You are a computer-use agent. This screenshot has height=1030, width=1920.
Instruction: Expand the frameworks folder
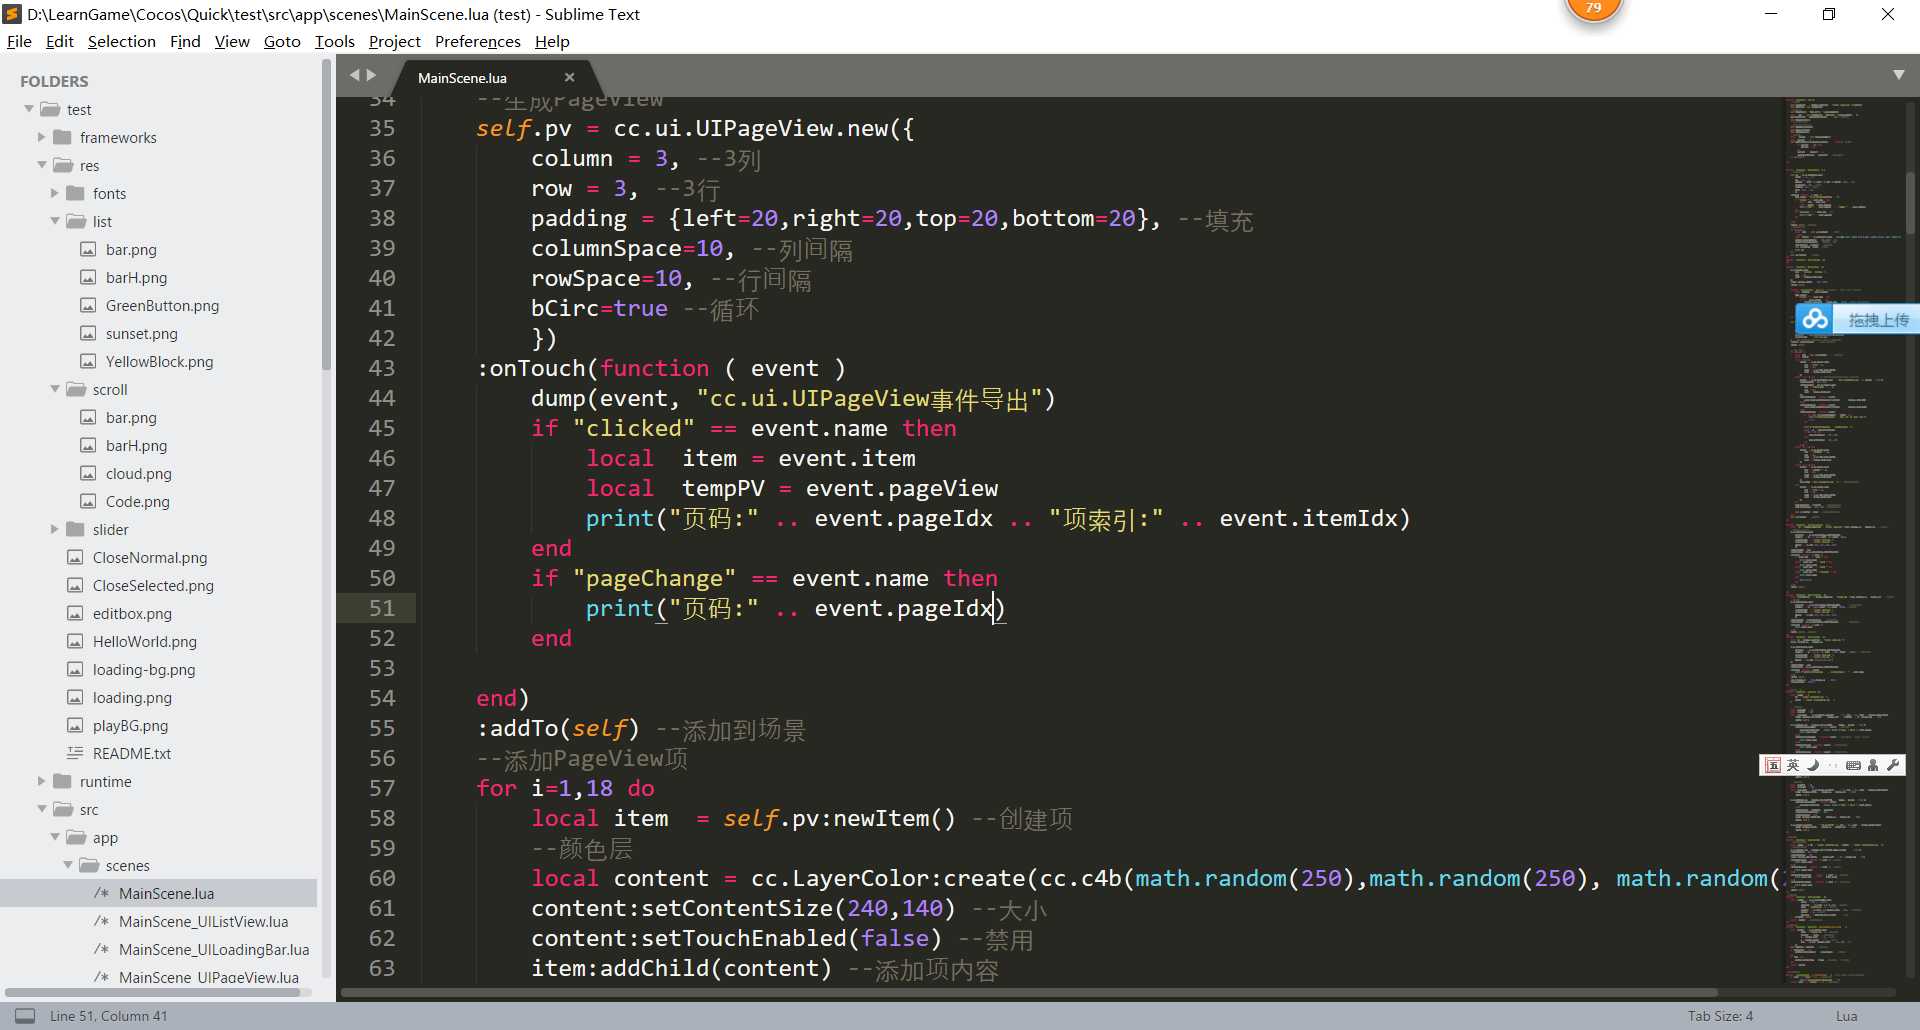tap(42, 137)
